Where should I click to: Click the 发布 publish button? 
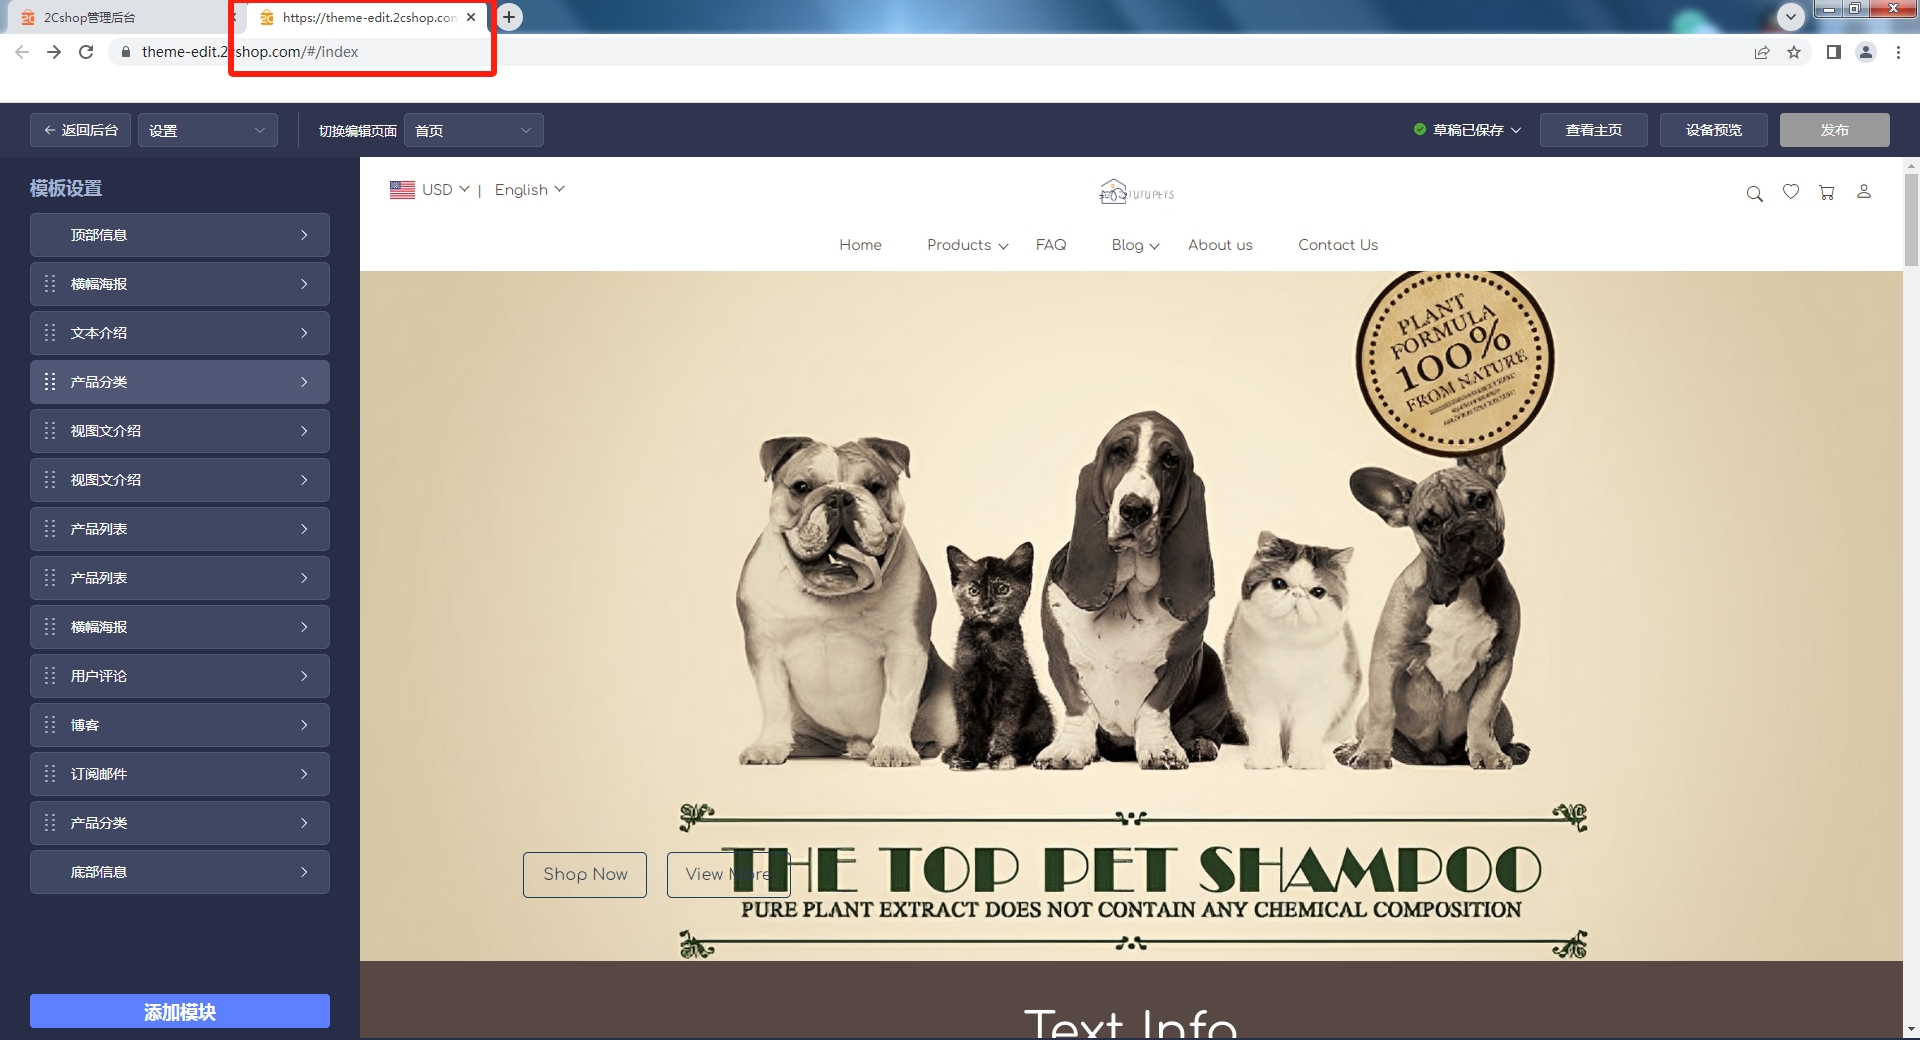(x=1835, y=130)
